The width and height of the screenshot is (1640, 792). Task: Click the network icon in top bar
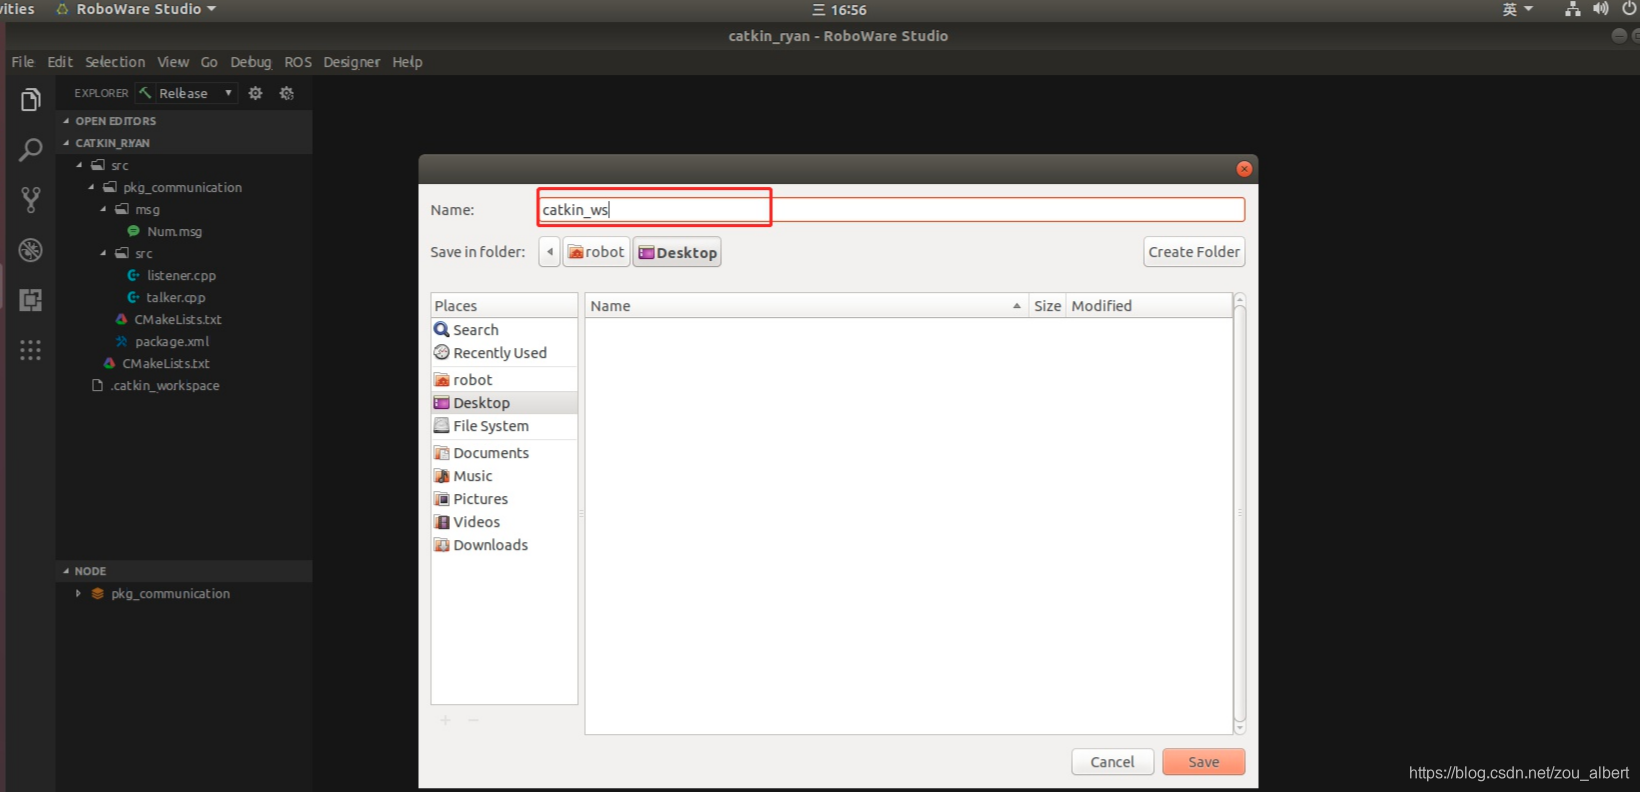(1573, 9)
